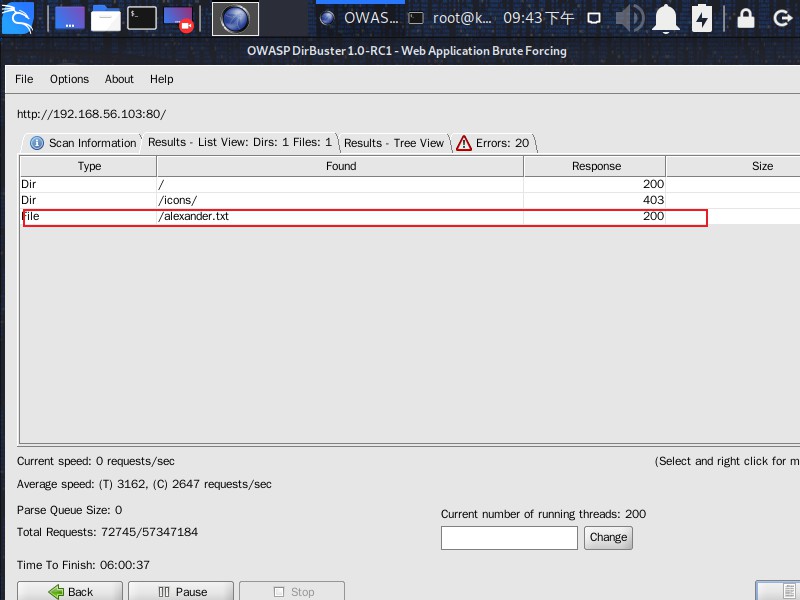This screenshot has height=600, width=800.
Task: Open the Kali dragon applications menu
Action: [x=18, y=18]
